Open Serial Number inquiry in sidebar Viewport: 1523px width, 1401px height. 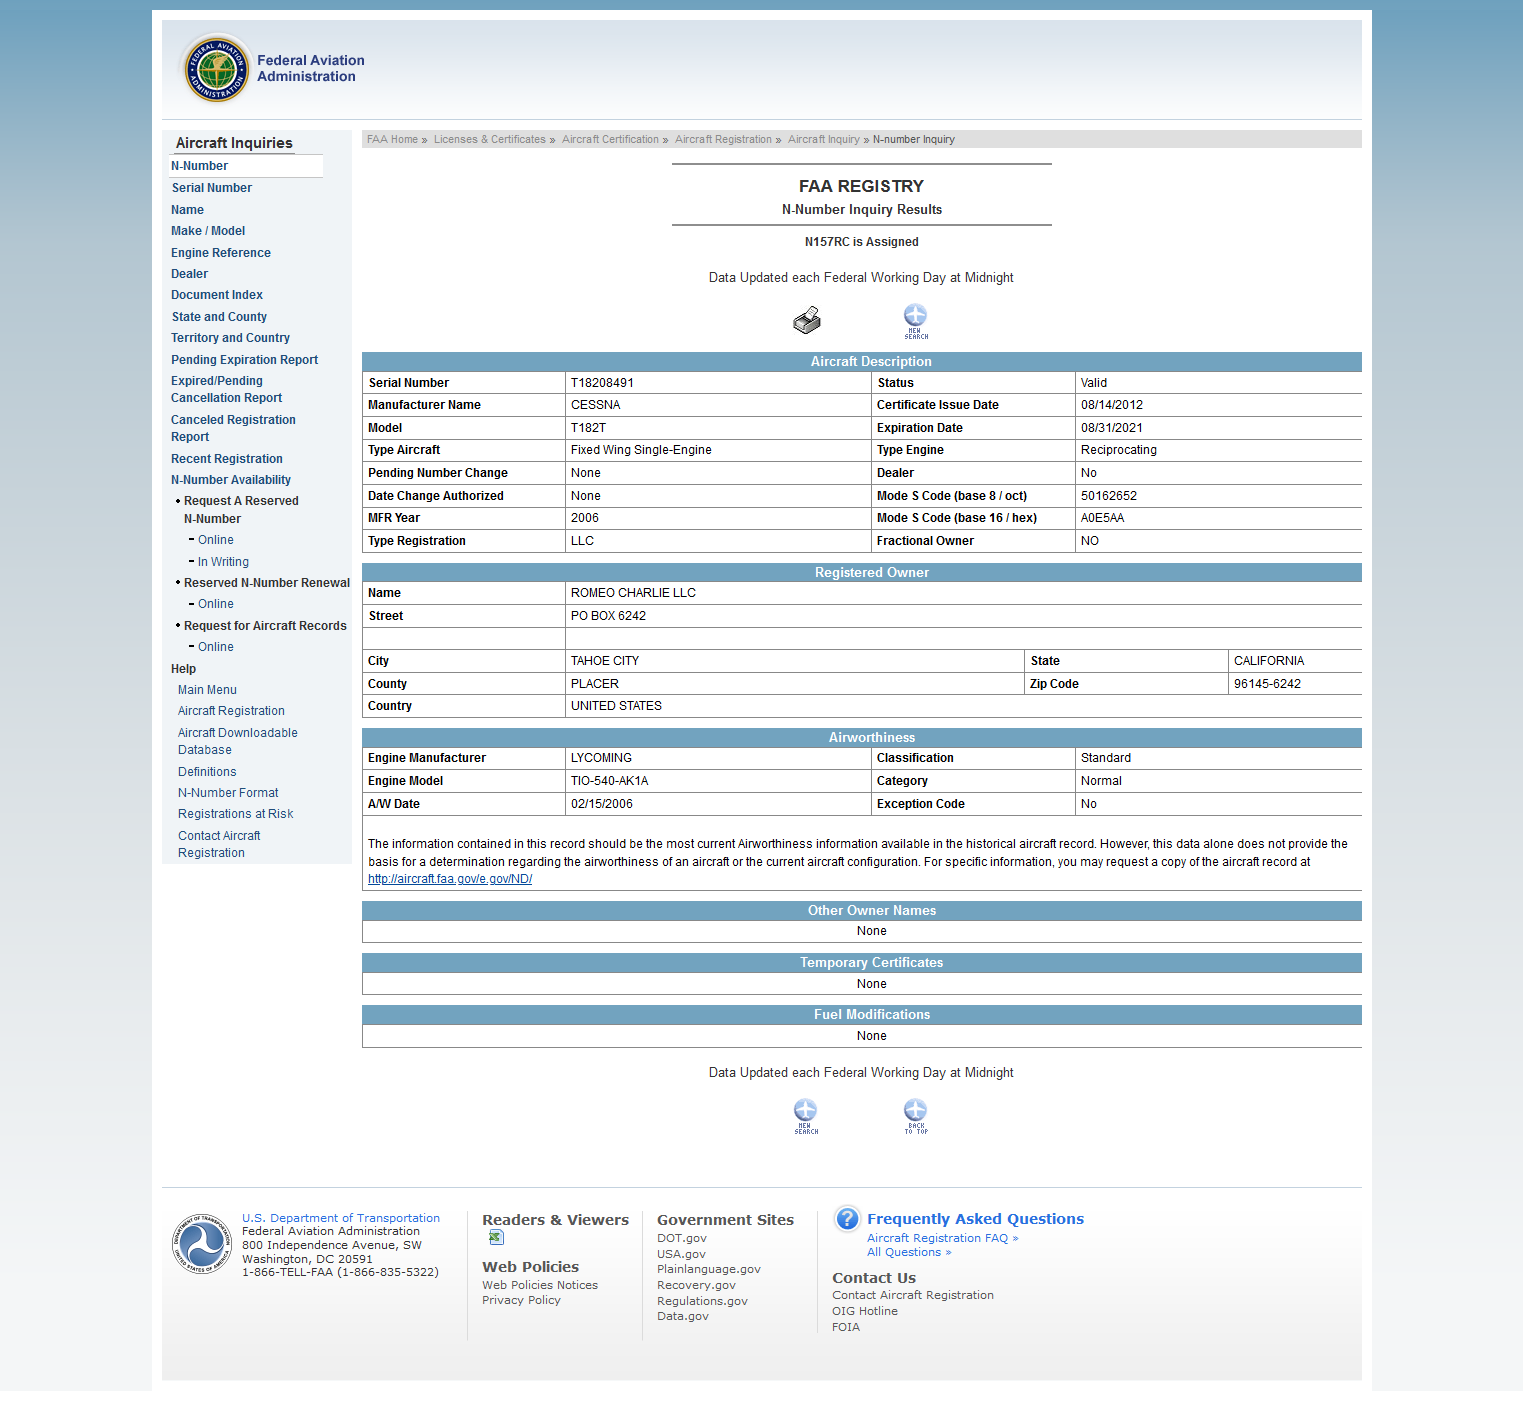point(211,188)
